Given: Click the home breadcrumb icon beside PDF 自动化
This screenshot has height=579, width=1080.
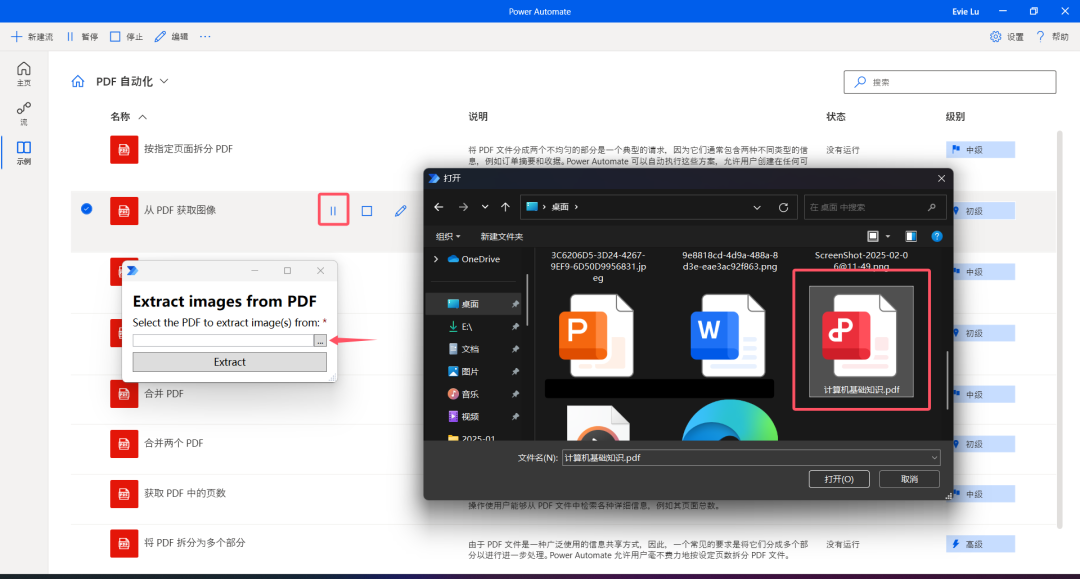Looking at the screenshot, I should point(78,82).
